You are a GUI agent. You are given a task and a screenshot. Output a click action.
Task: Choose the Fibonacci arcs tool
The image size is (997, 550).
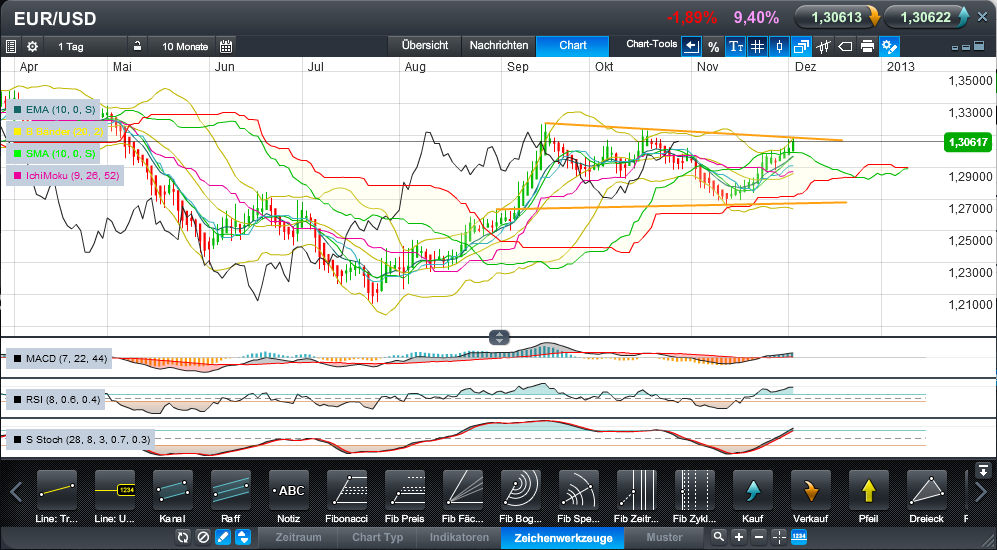[521, 491]
